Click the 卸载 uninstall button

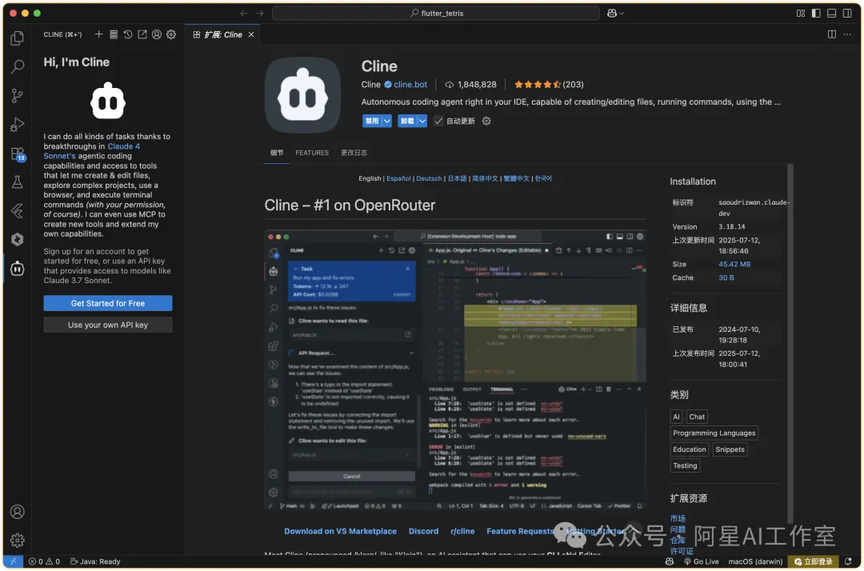coord(407,121)
